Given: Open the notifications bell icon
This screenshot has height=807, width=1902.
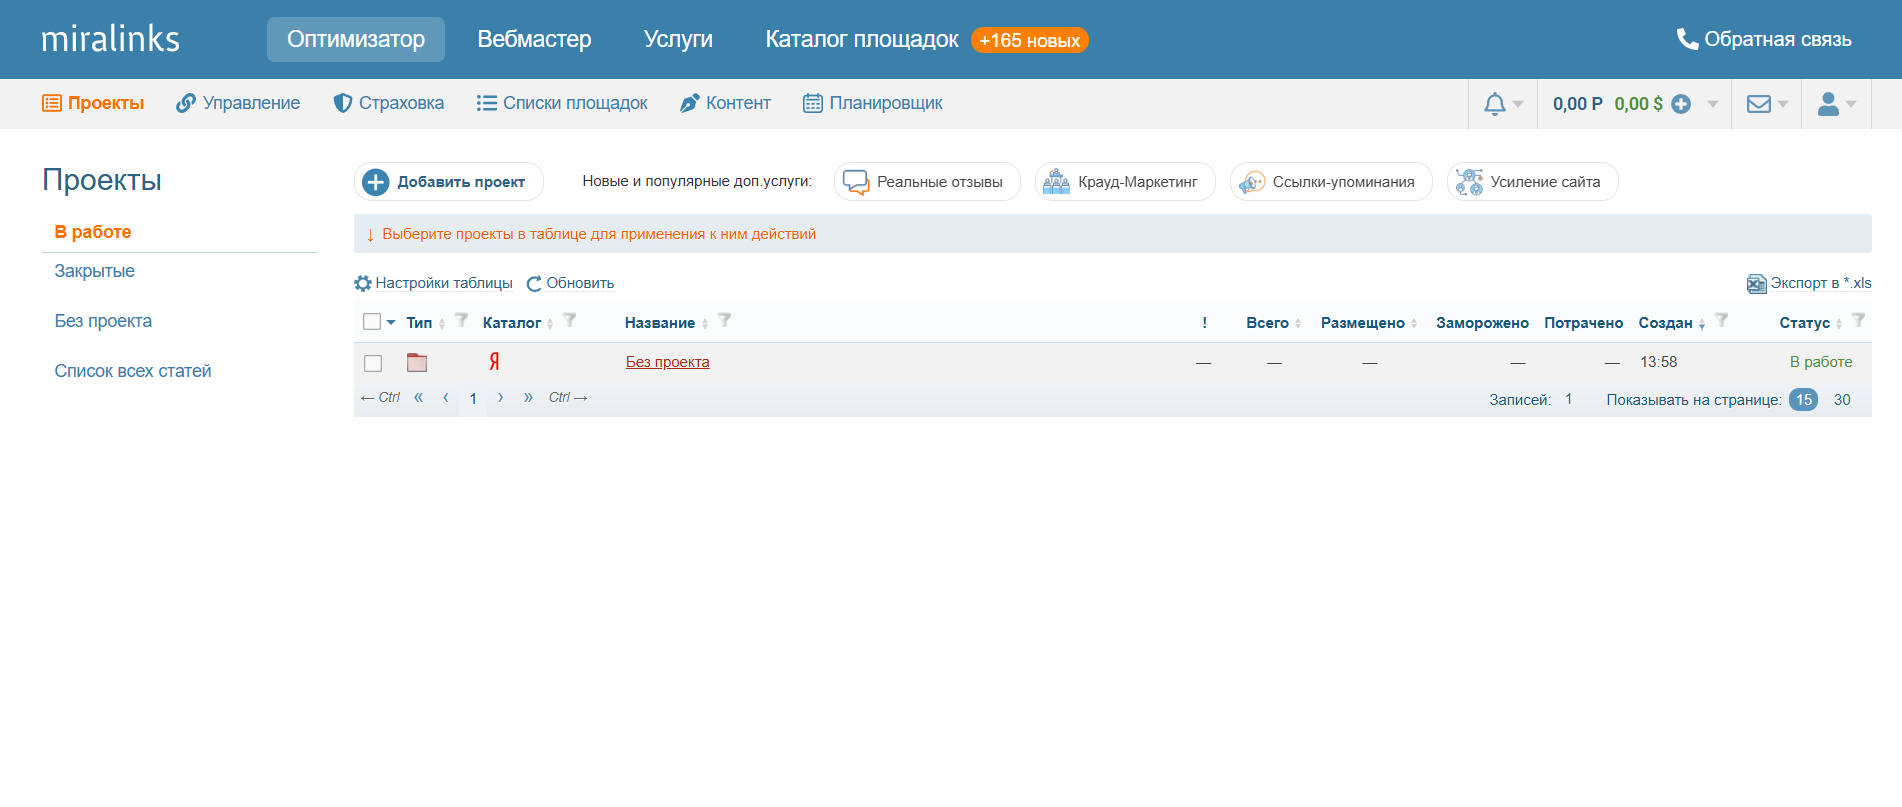Looking at the screenshot, I should click(x=1494, y=104).
